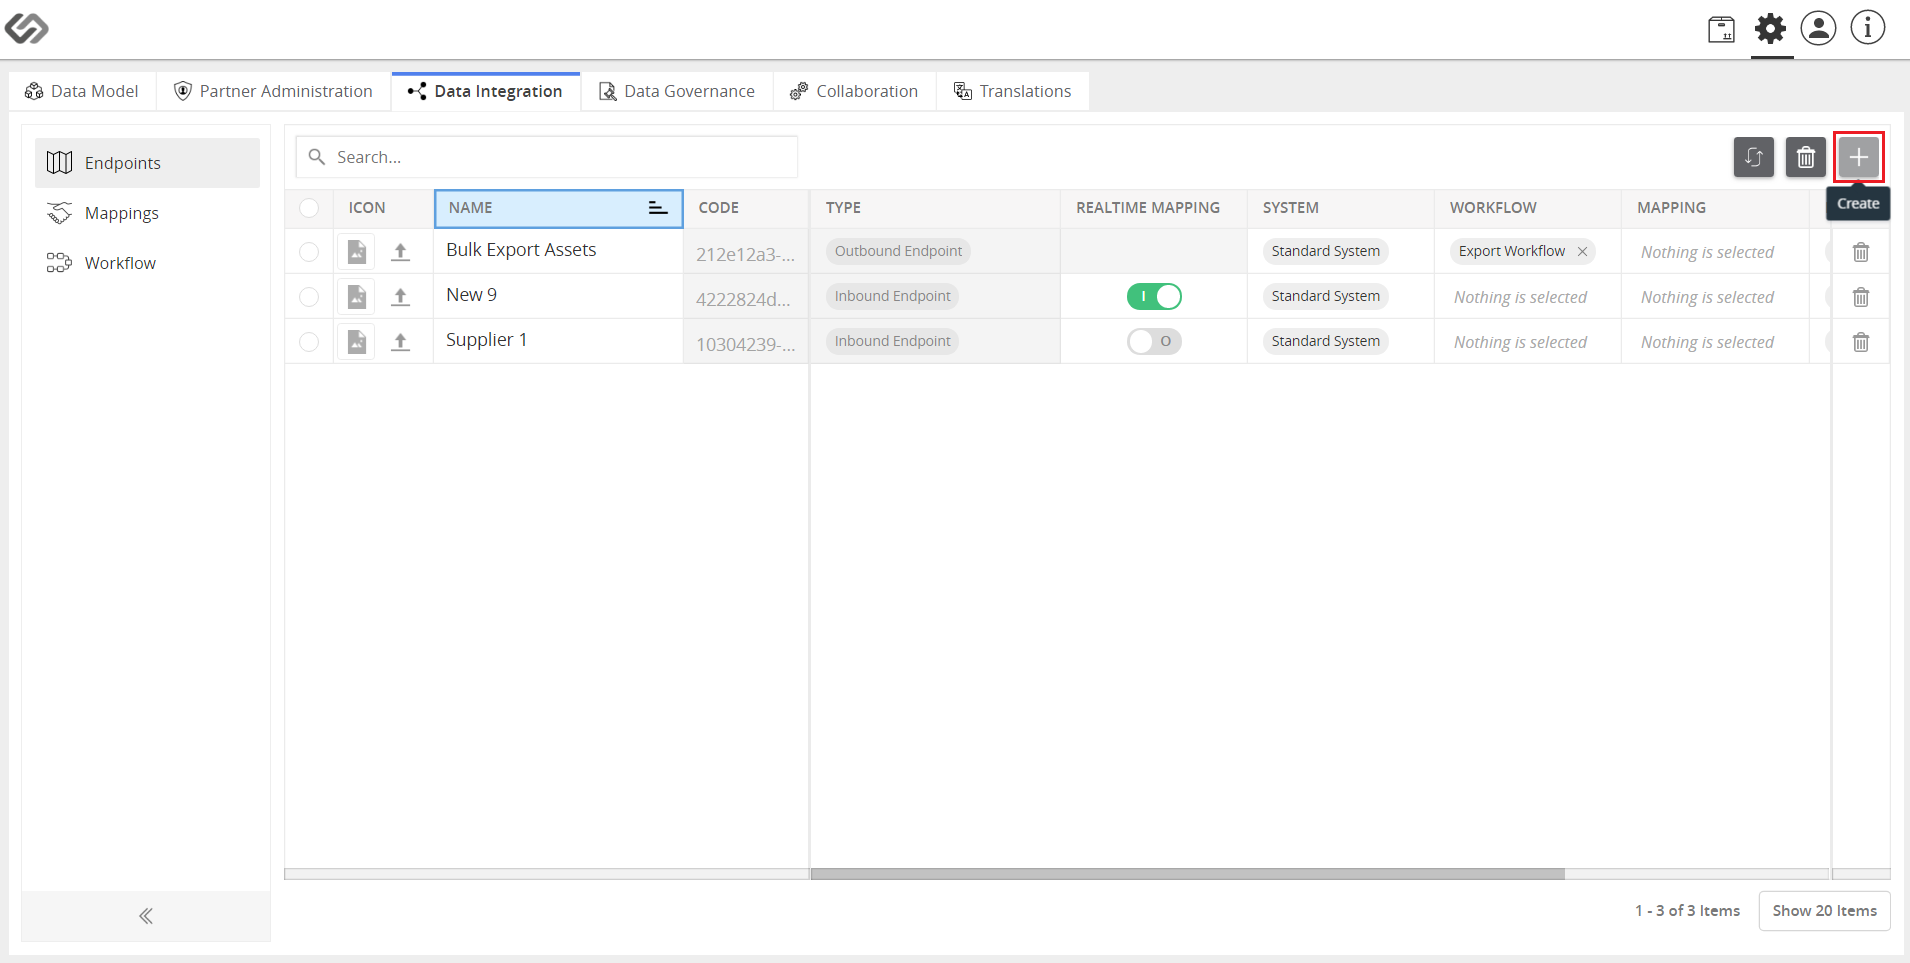The width and height of the screenshot is (1910, 963).
Task: Open the settings gear icon
Action: point(1770,29)
